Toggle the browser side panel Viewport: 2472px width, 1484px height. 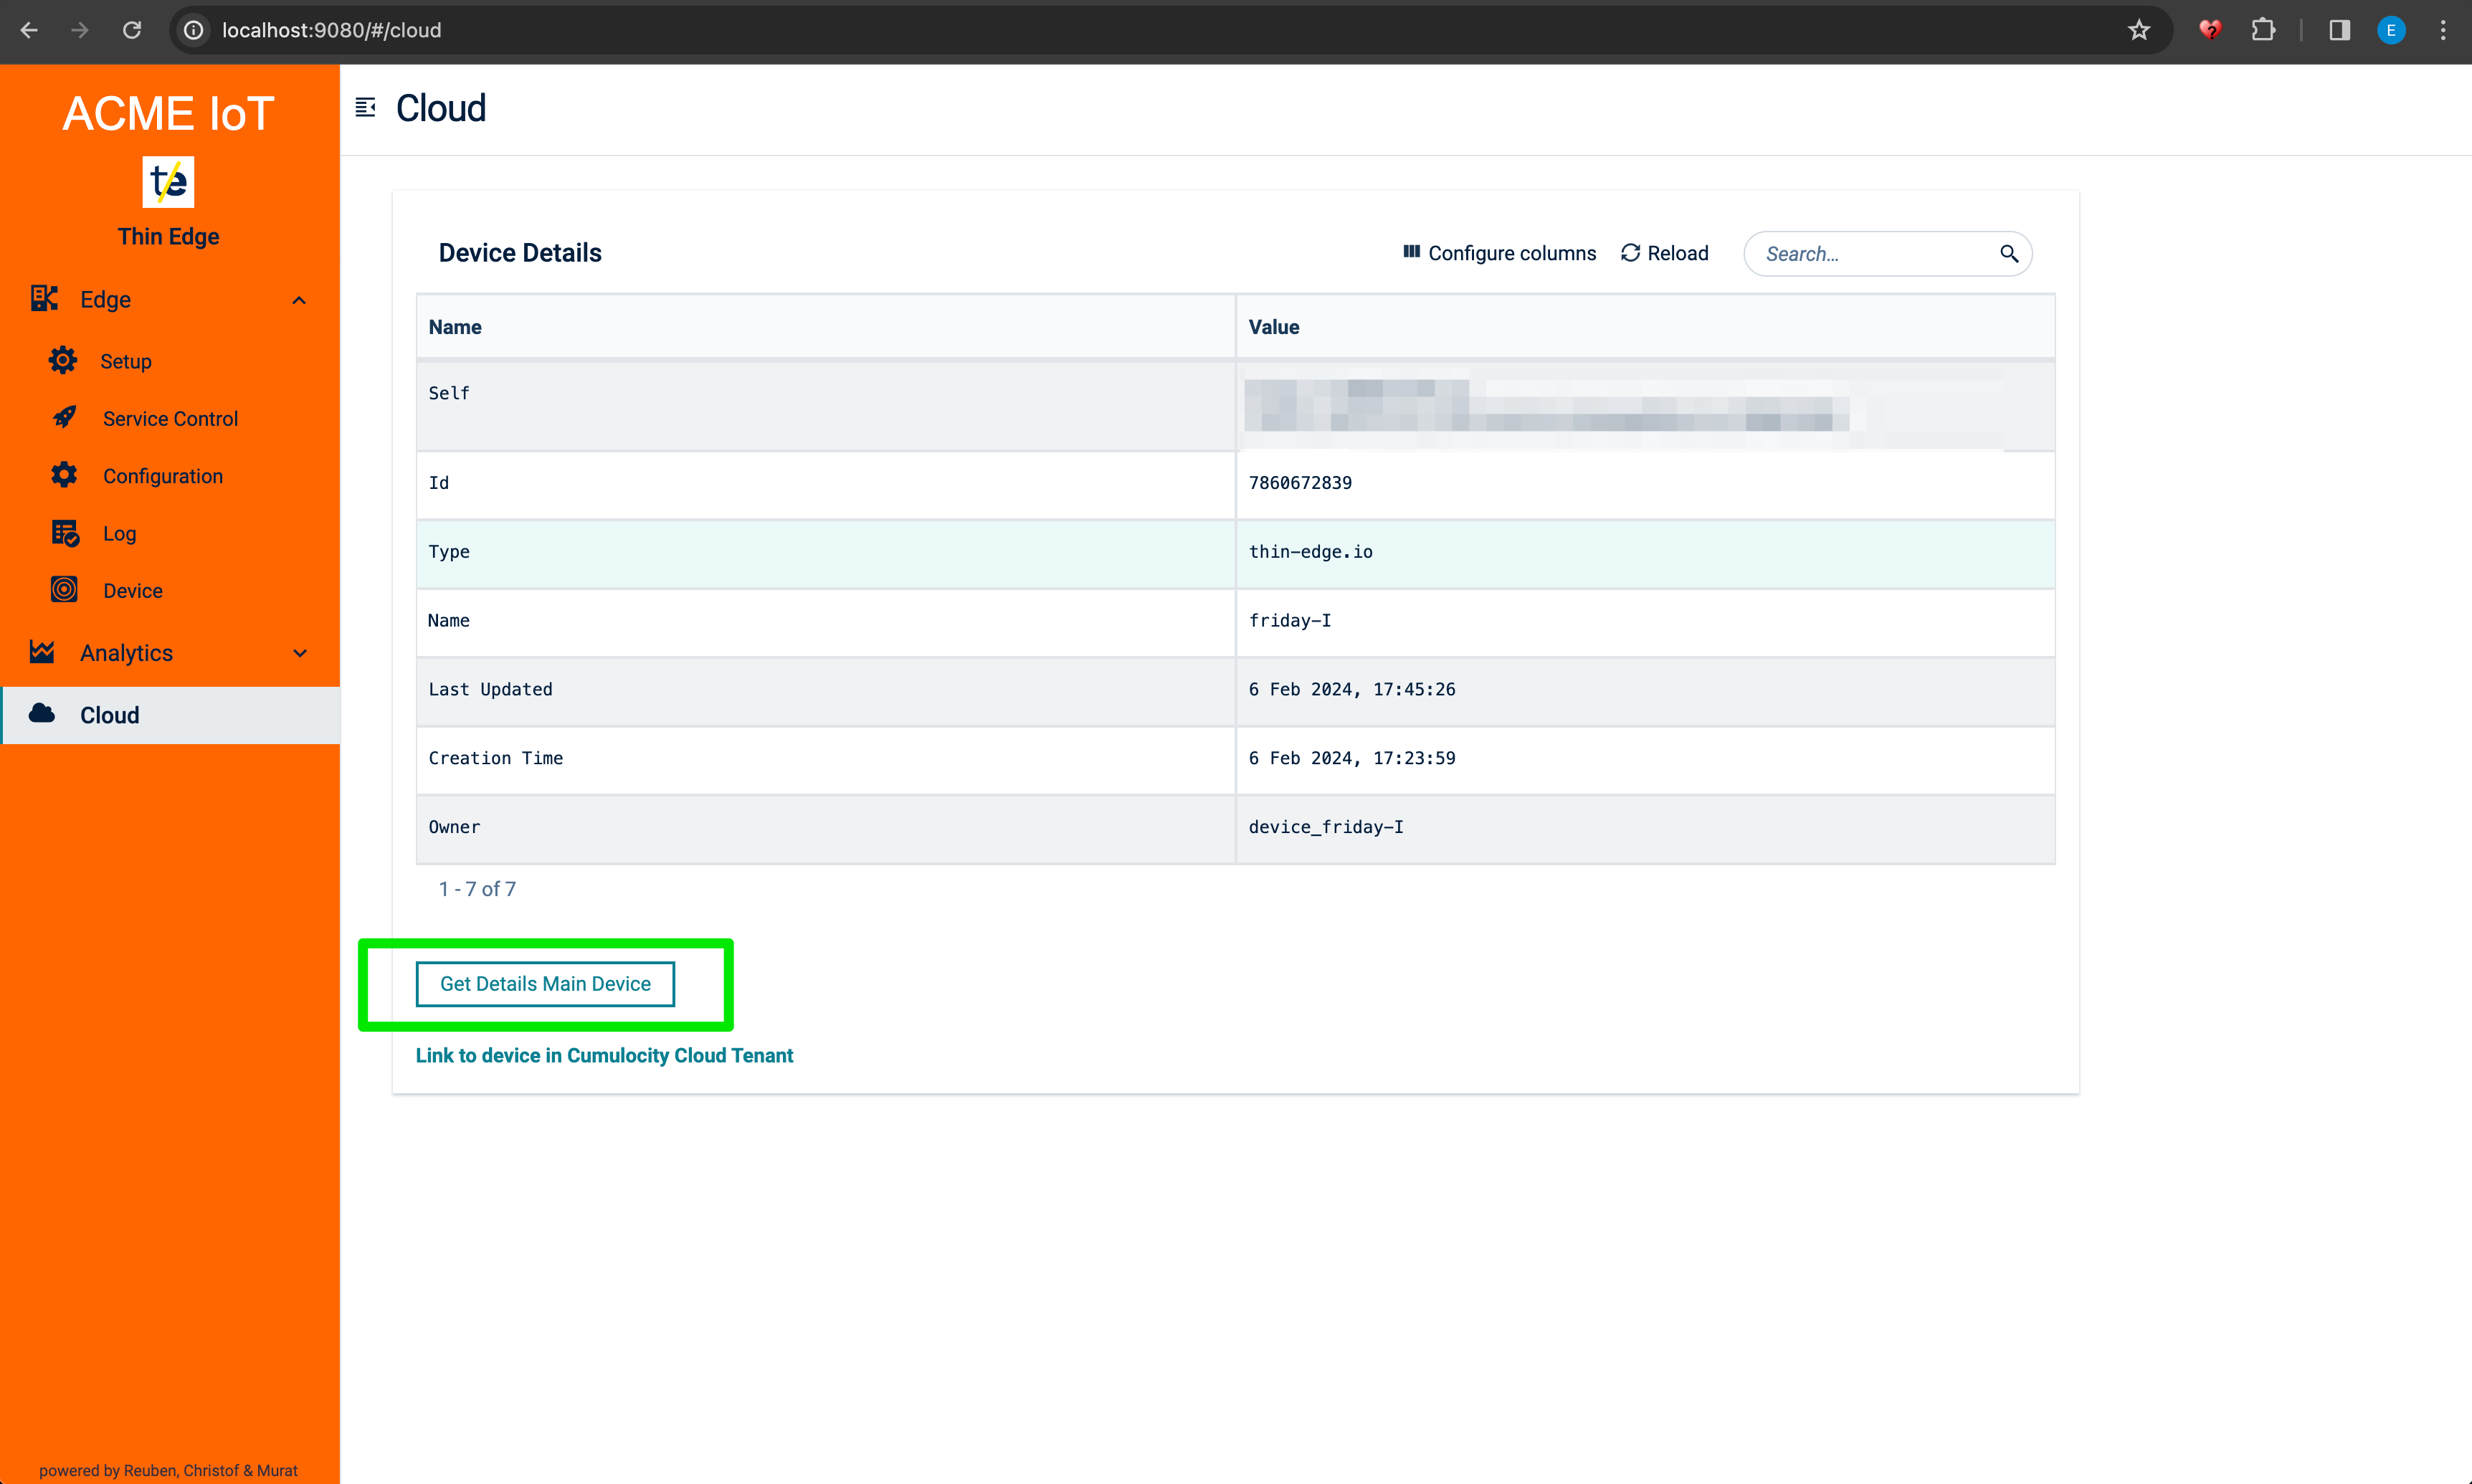[2339, 30]
